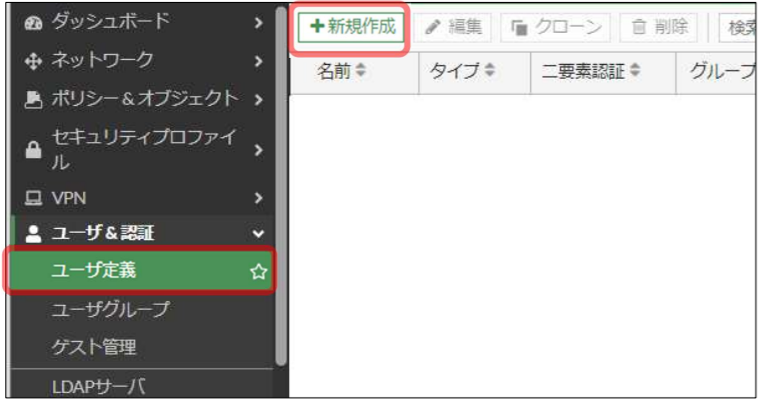Click the 編集 button

click(x=452, y=27)
